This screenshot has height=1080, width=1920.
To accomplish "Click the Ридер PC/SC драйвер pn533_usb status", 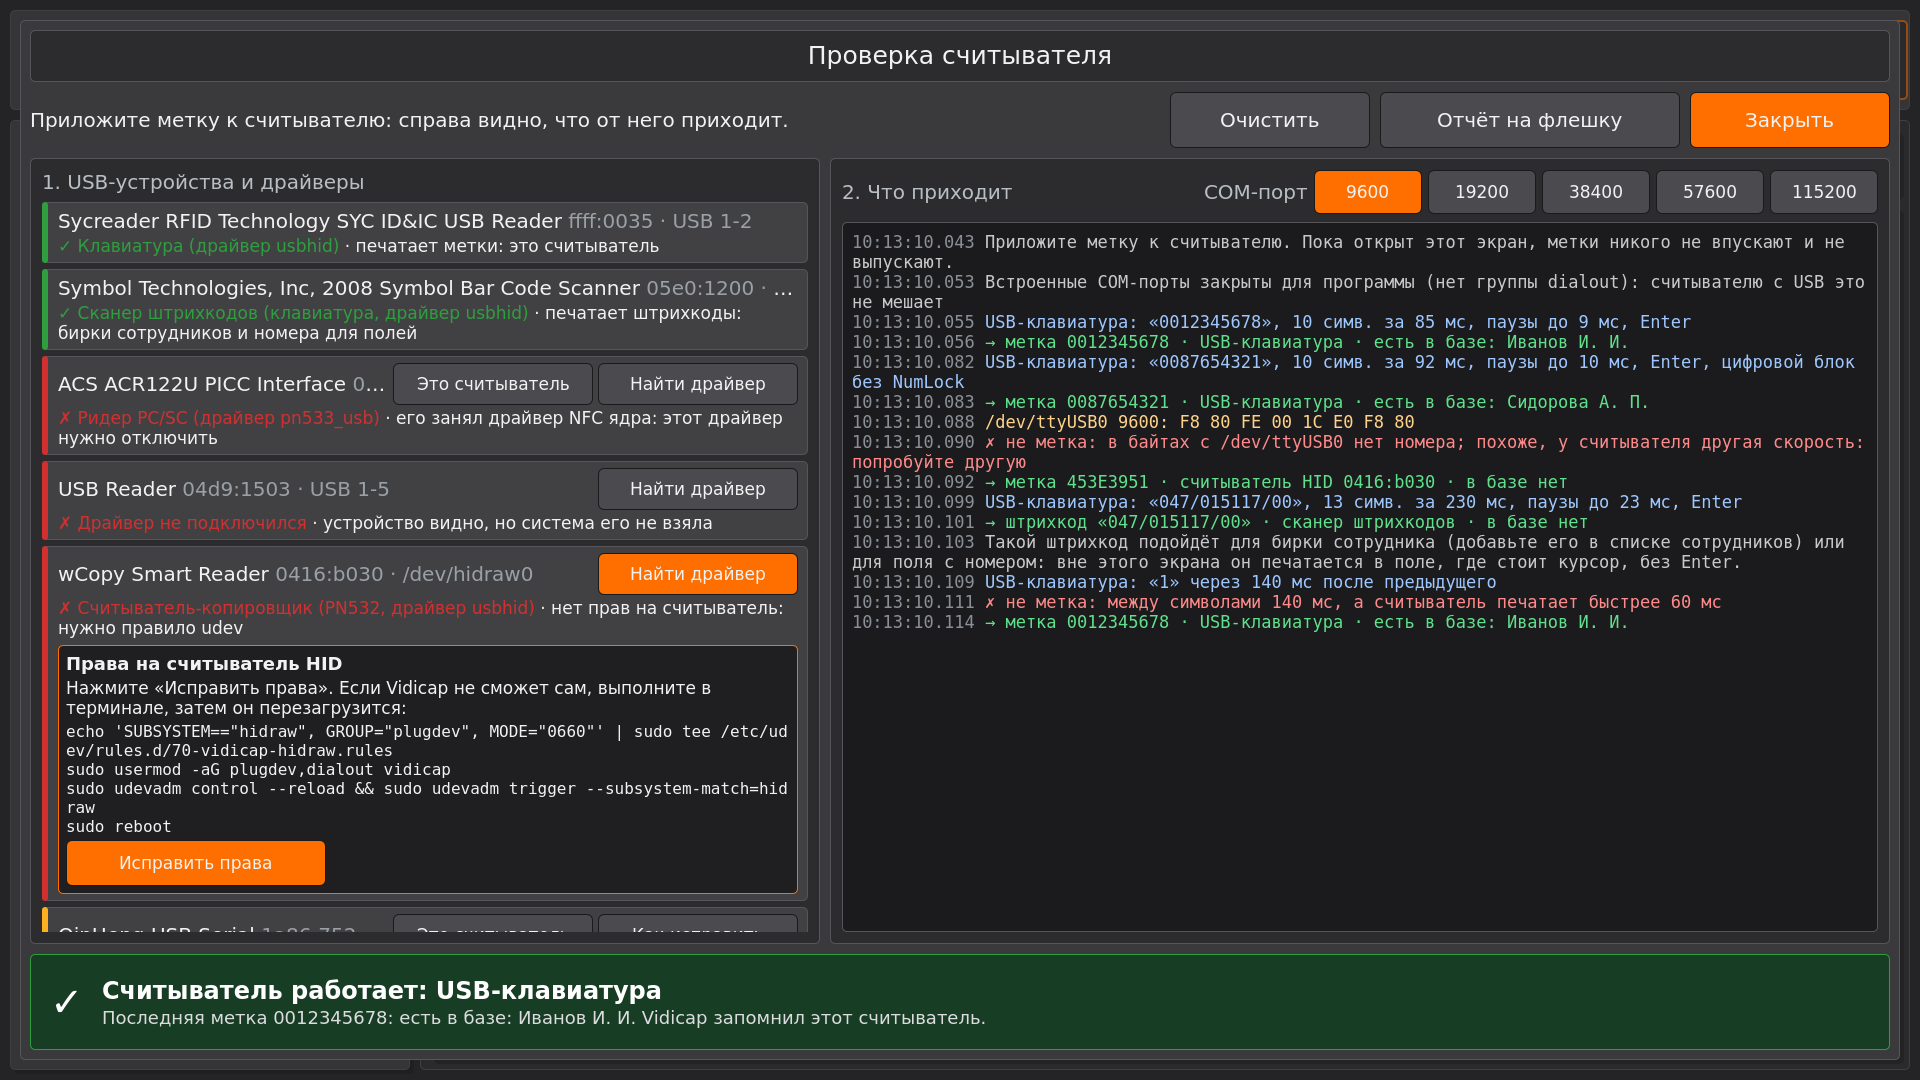I will tap(219, 418).
